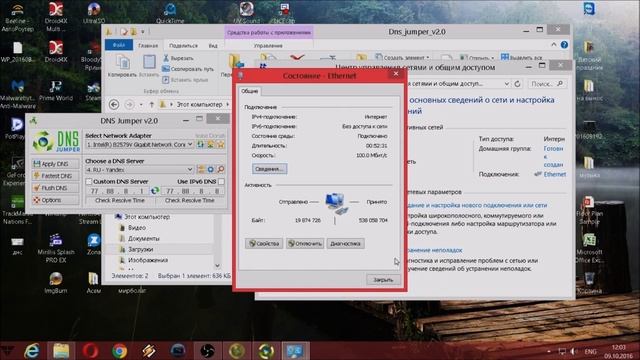The height and width of the screenshot is (360, 640).
Task: Click the Поиск search box in Network Center
Action: [x=547, y=84]
